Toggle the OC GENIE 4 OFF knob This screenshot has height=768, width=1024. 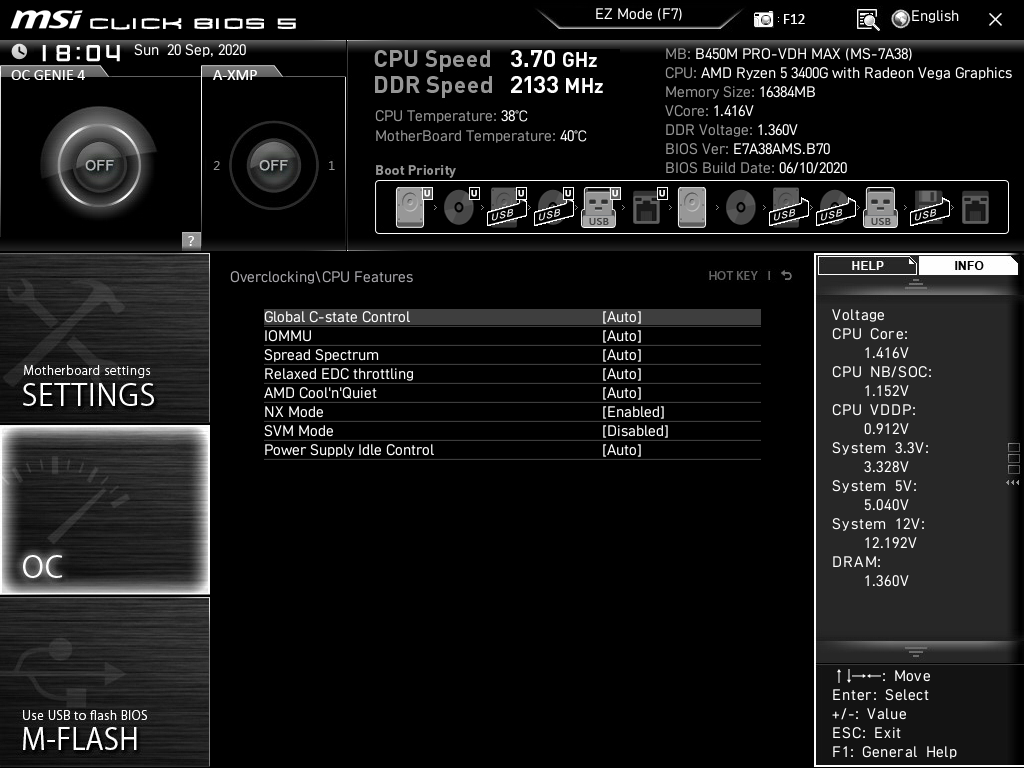click(99, 165)
